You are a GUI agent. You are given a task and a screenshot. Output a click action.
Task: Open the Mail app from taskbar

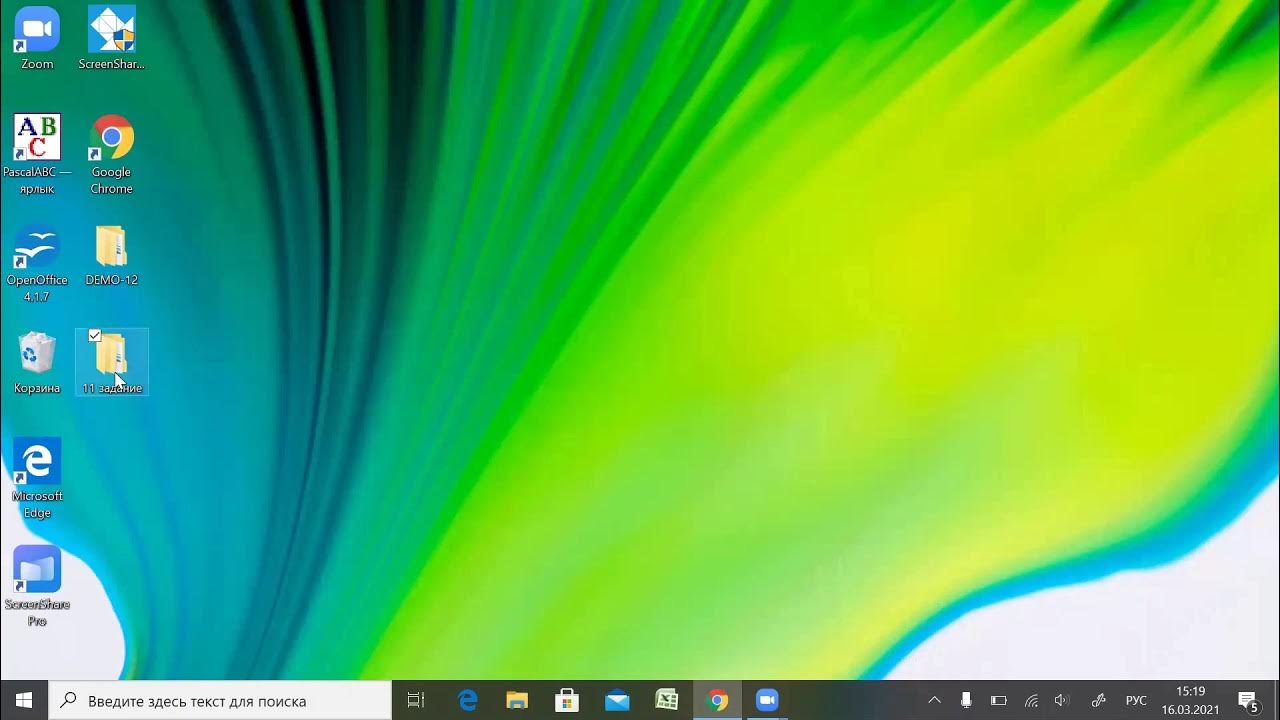coord(617,701)
